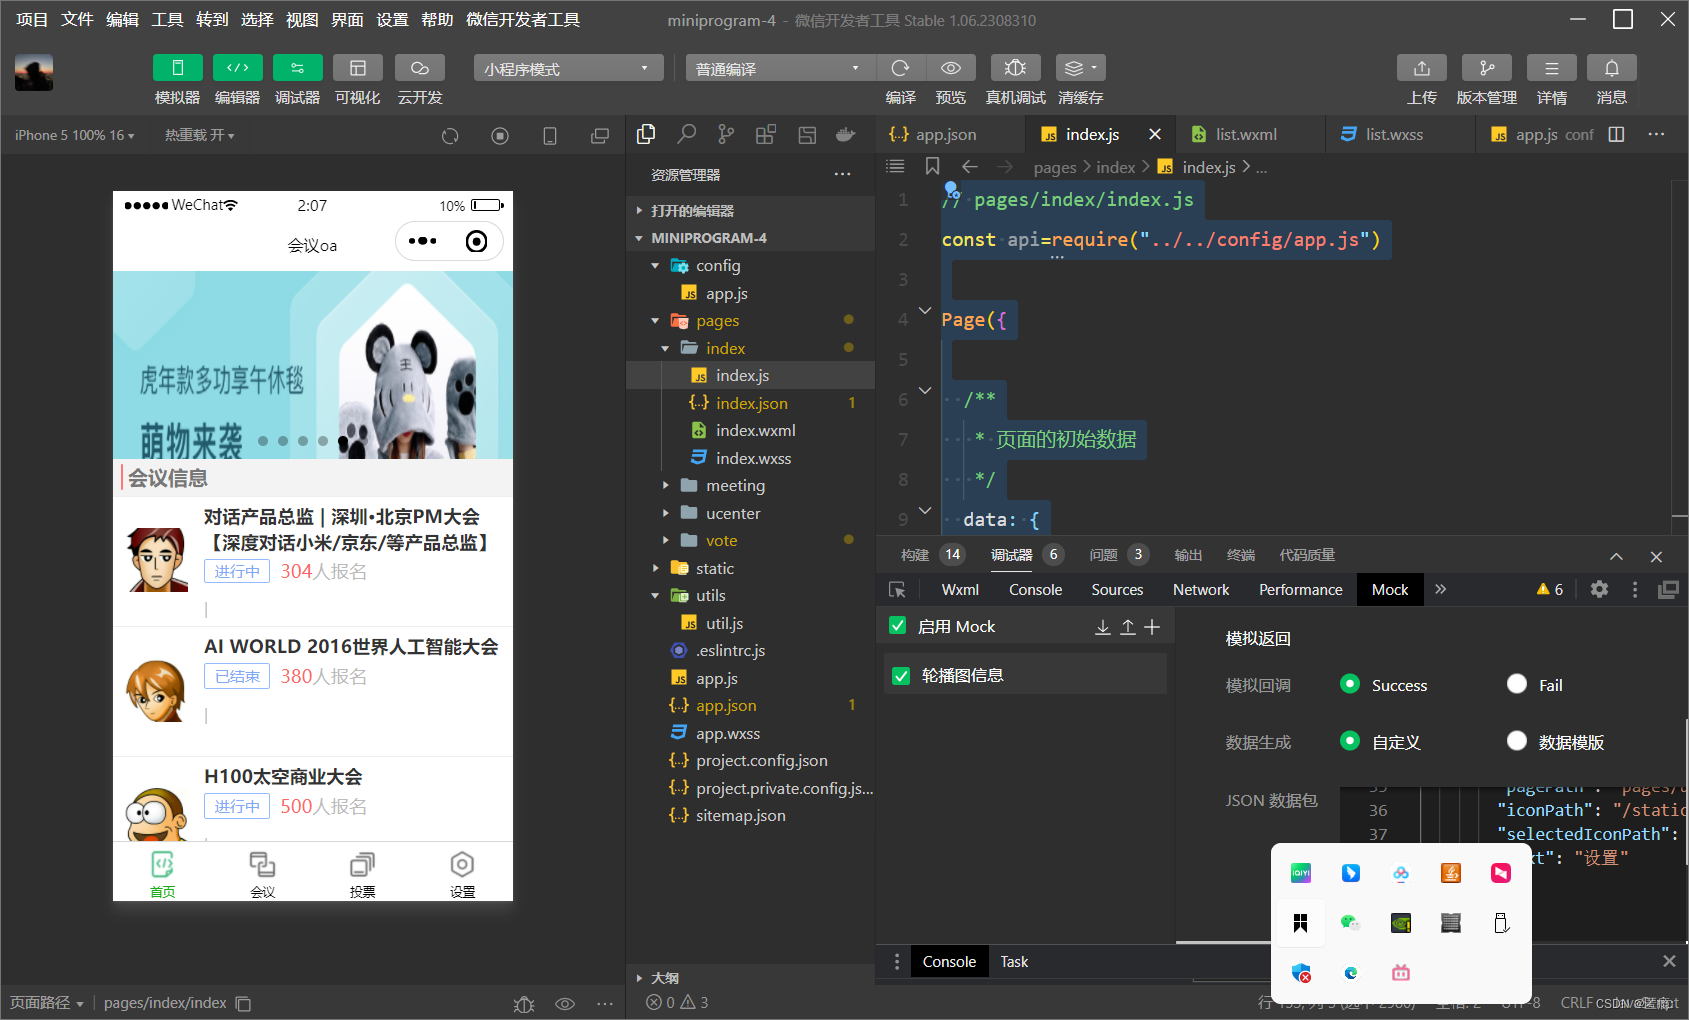Select the 自定义 data generation option
This screenshot has width=1689, height=1020.
[1350, 741]
